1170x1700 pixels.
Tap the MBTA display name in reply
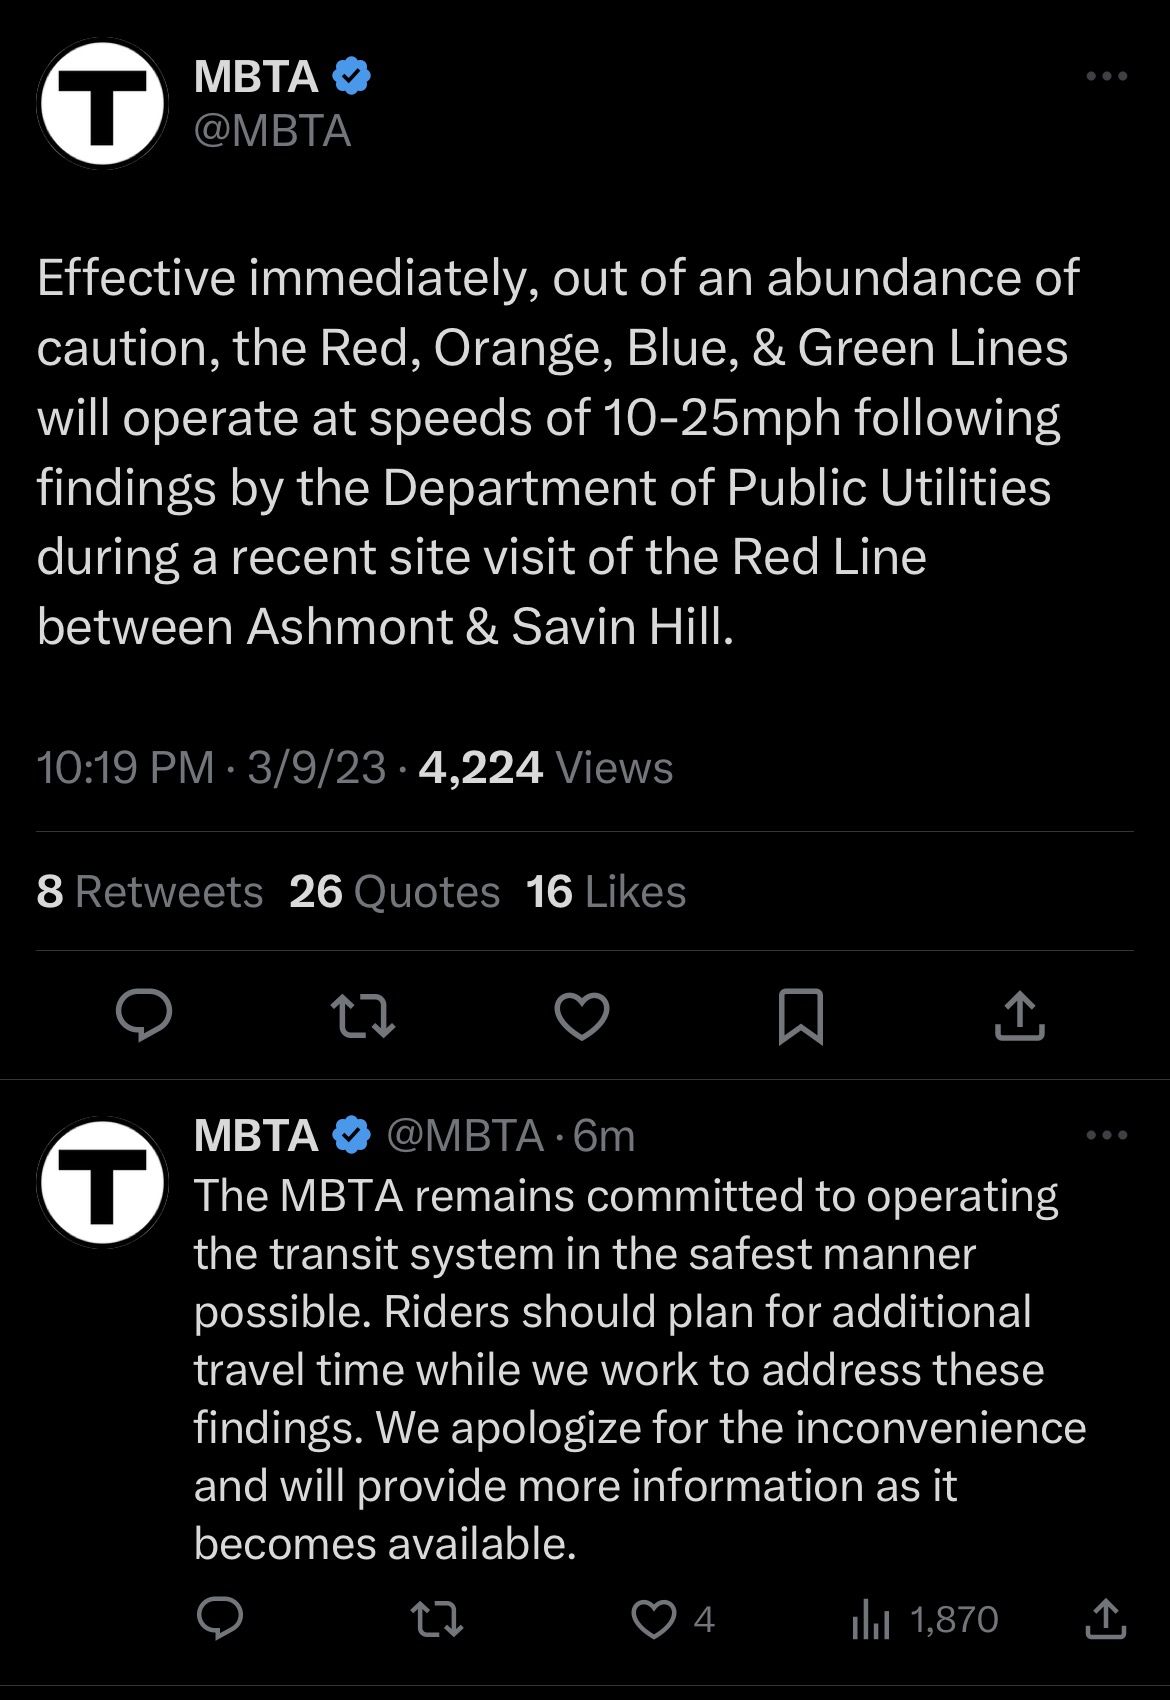256,1135
